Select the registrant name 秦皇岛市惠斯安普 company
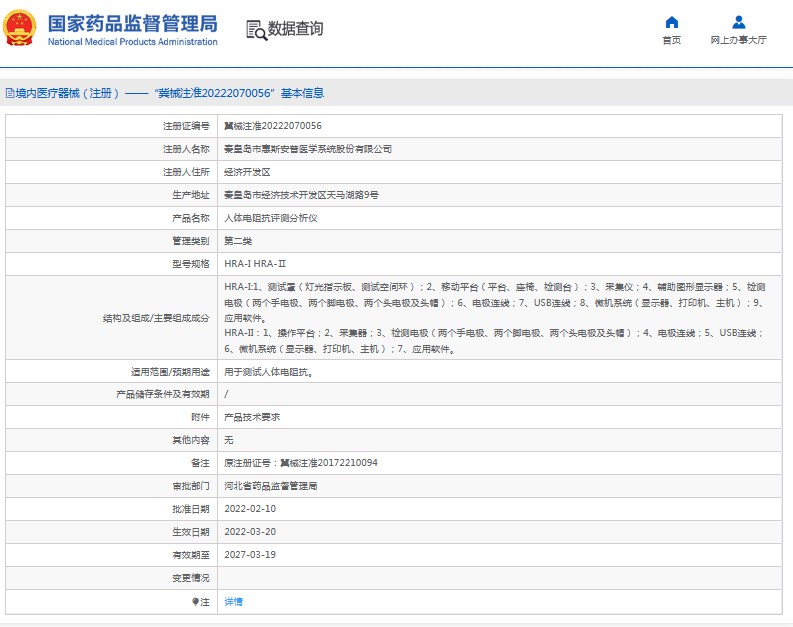 (x=308, y=149)
